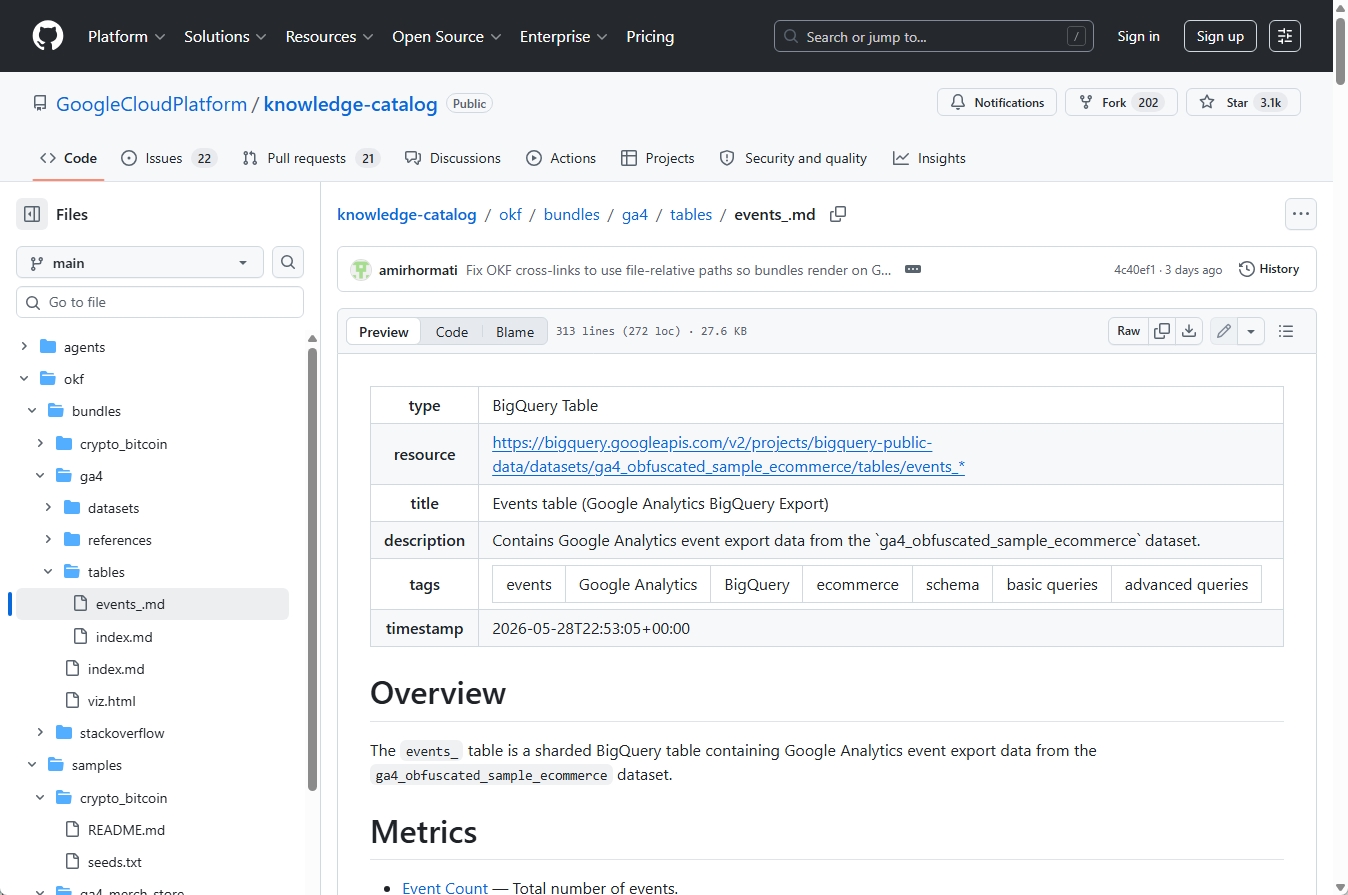Copy the file path events_.md

click(838, 214)
